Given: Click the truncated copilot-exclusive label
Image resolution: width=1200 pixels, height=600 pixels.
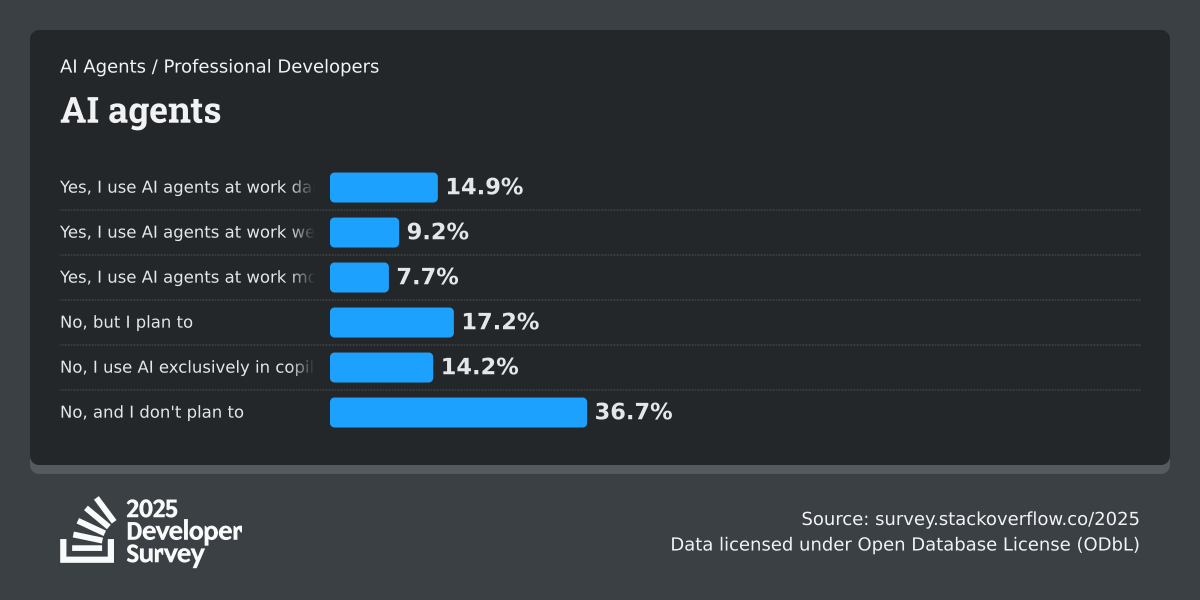Looking at the screenshot, I should [x=186, y=367].
